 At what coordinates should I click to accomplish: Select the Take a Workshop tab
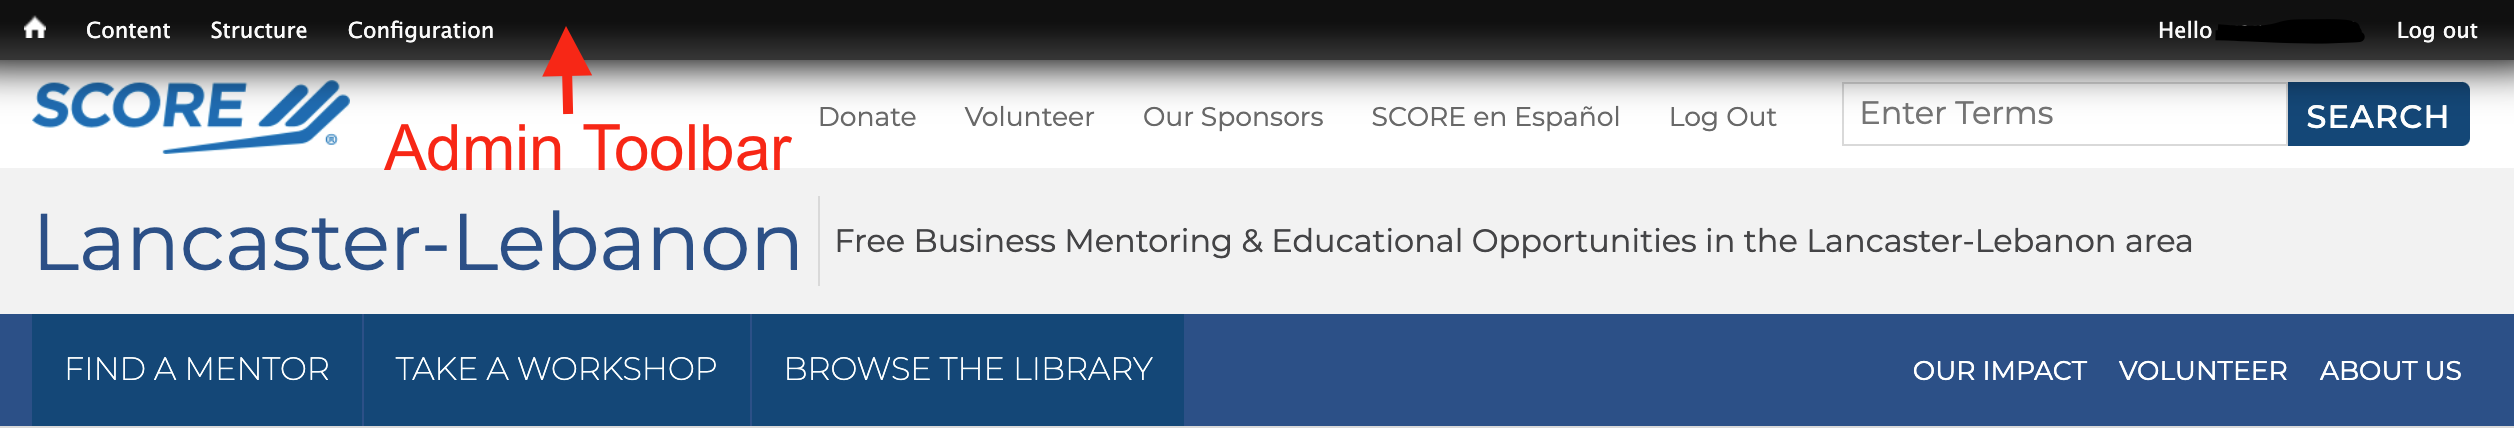556,369
